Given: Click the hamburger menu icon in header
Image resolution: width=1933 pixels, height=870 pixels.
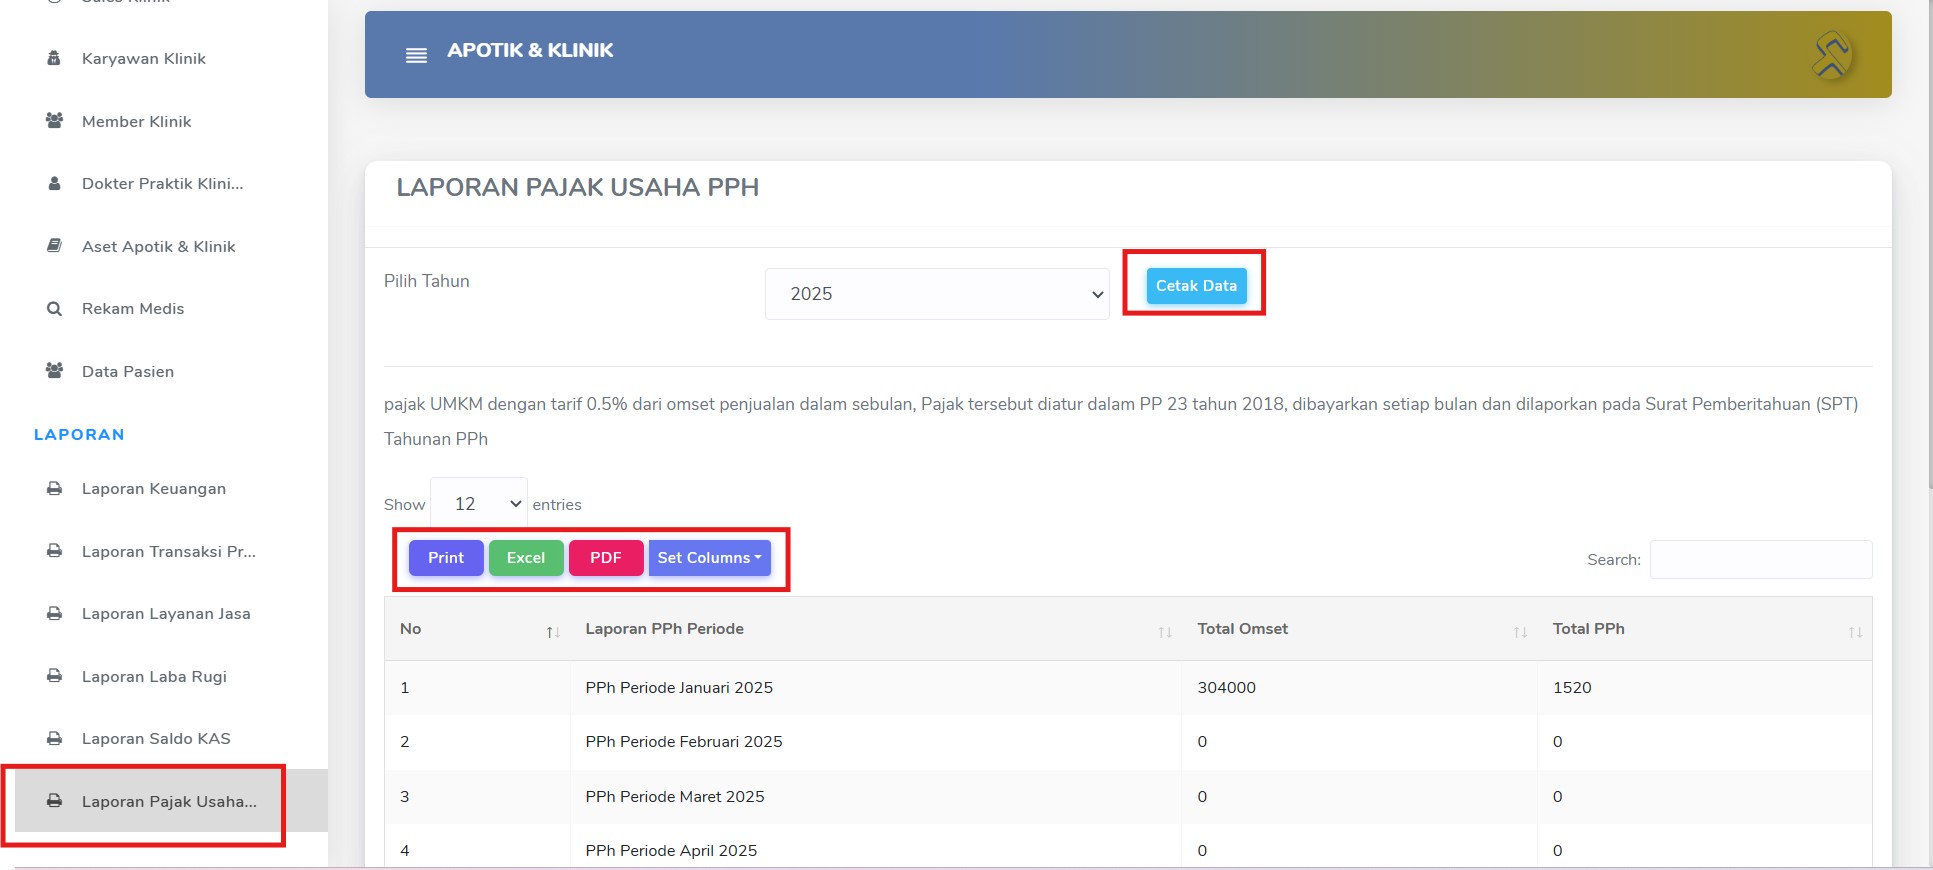Looking at the screenshot, I should coord(416,55).
